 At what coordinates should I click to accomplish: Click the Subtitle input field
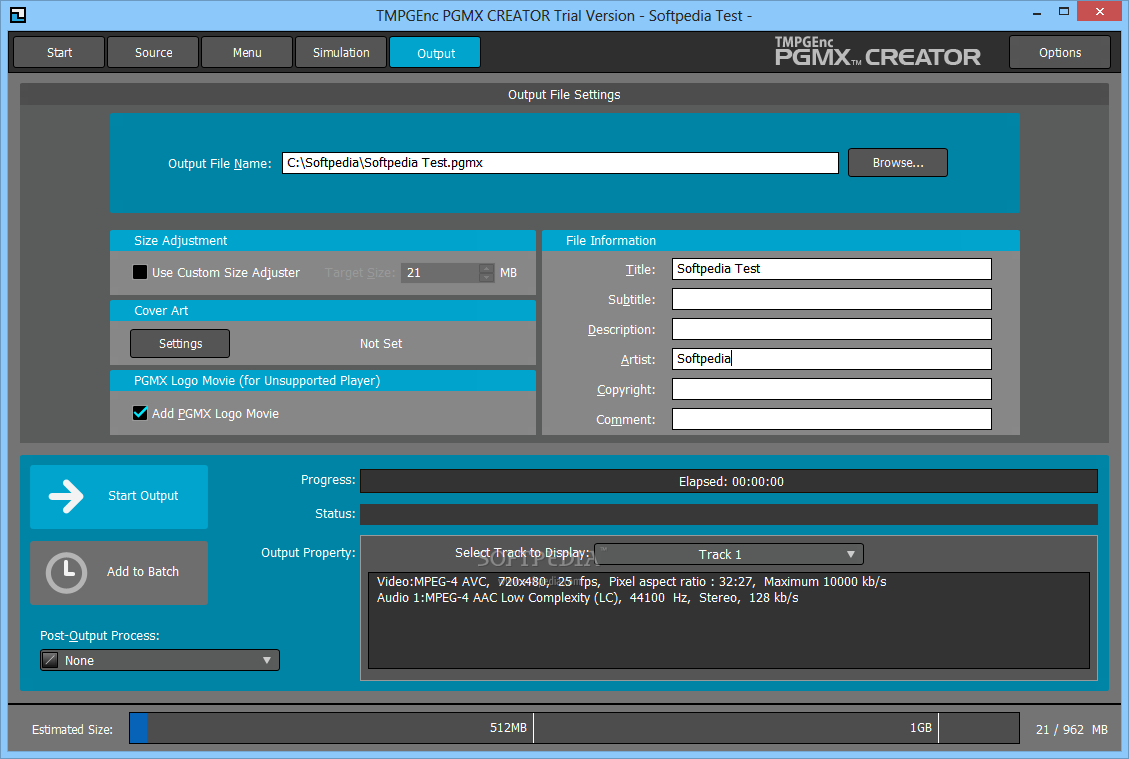click(832, 299)
